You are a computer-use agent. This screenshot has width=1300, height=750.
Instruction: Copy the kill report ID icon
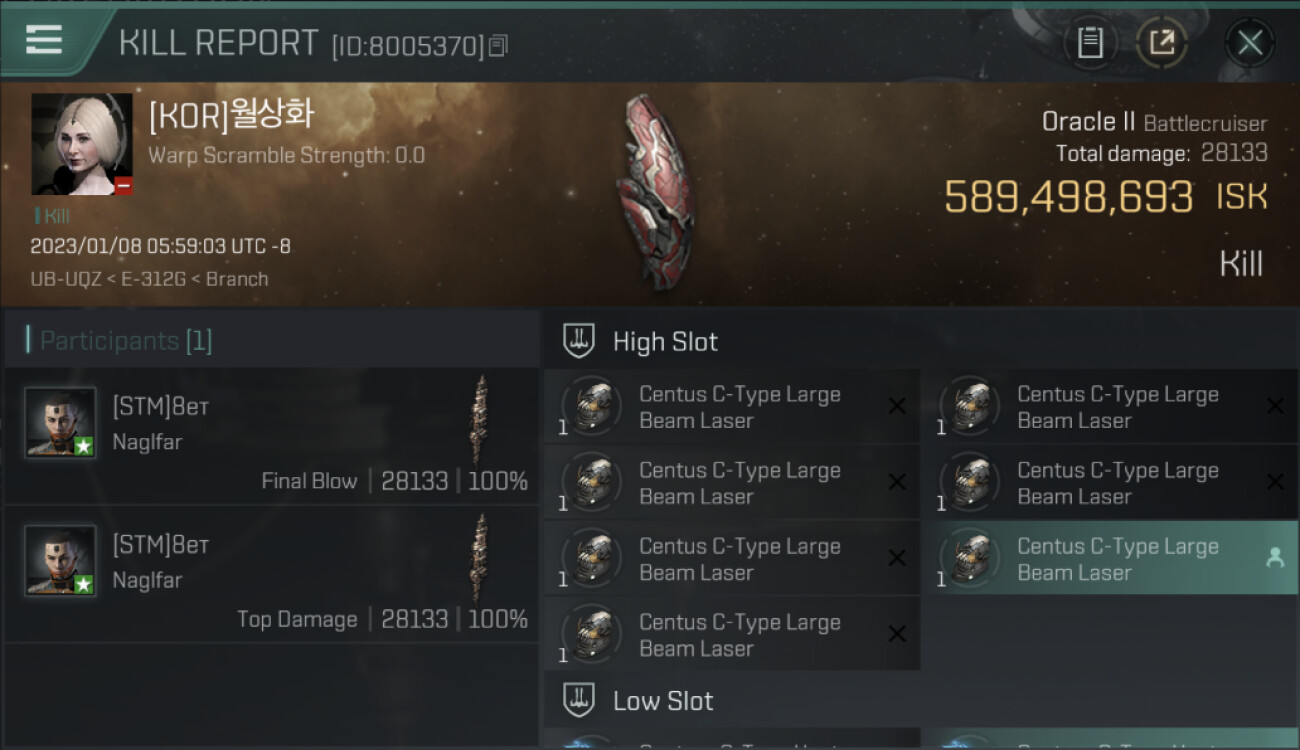coord(498,46)
